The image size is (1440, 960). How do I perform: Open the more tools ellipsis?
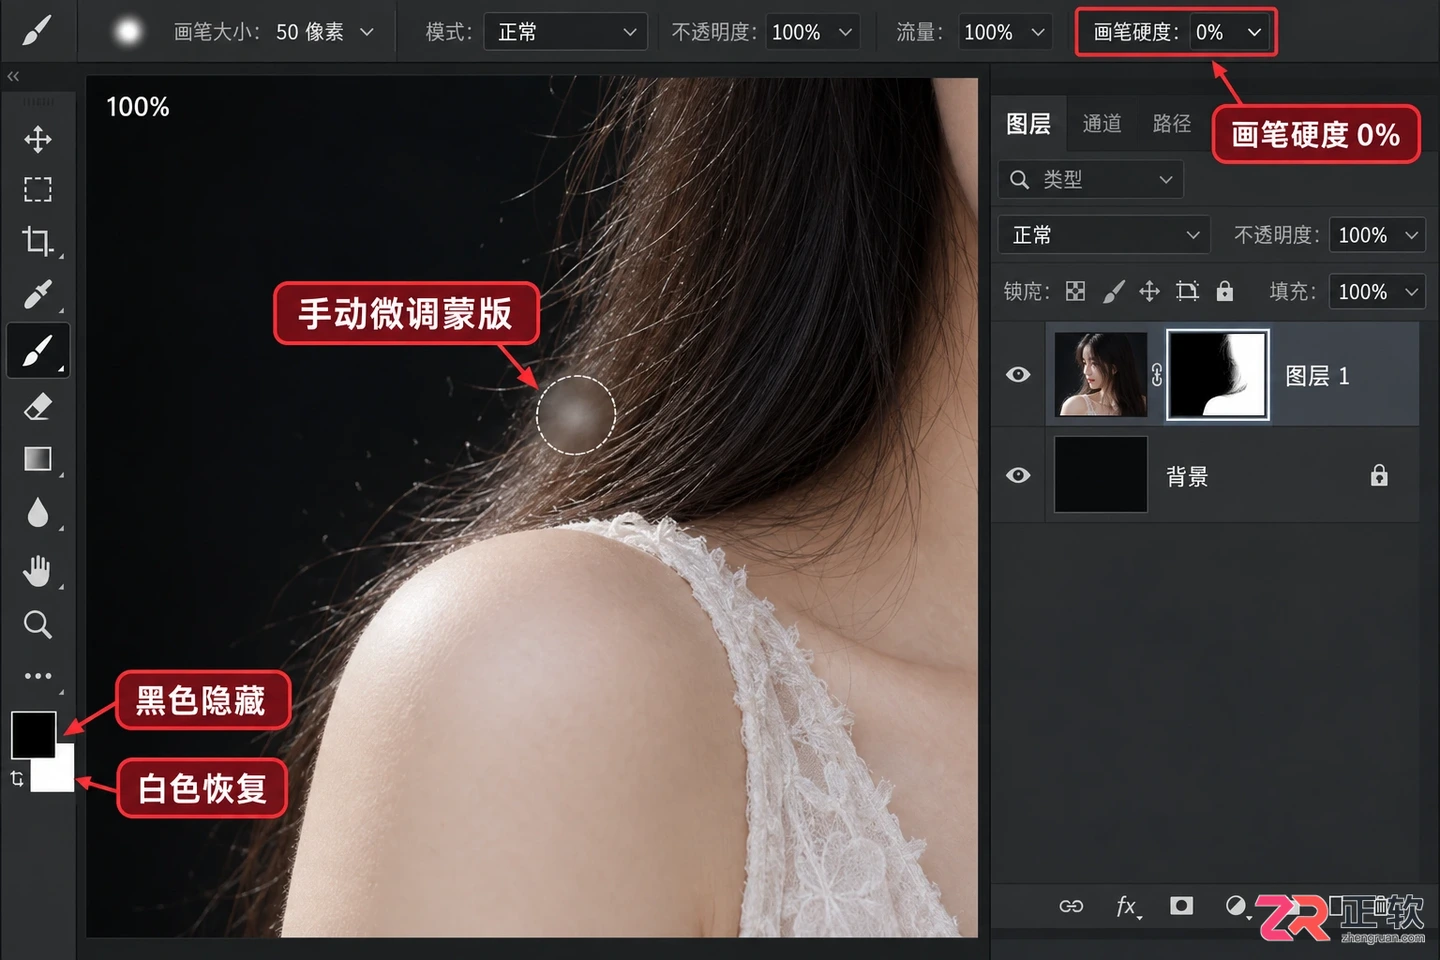[x=38, y=676]
